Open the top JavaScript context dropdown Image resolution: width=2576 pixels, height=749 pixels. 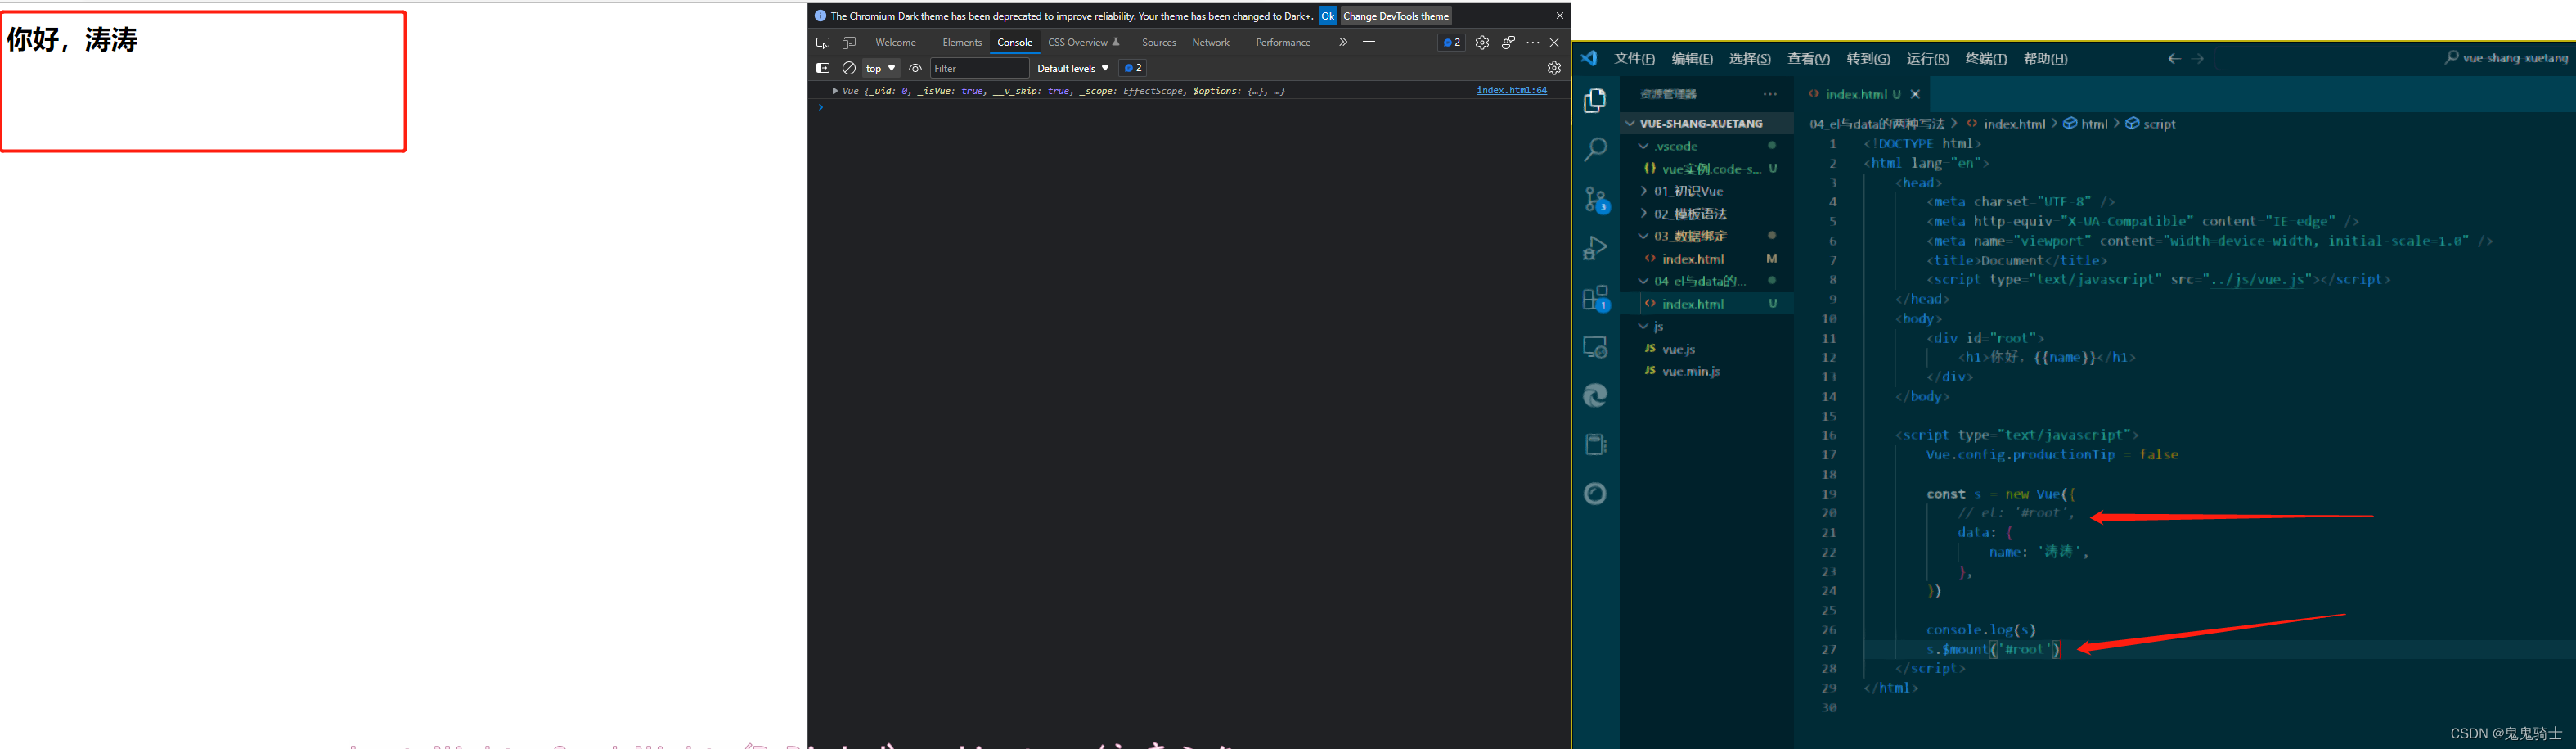click(880, 68)
